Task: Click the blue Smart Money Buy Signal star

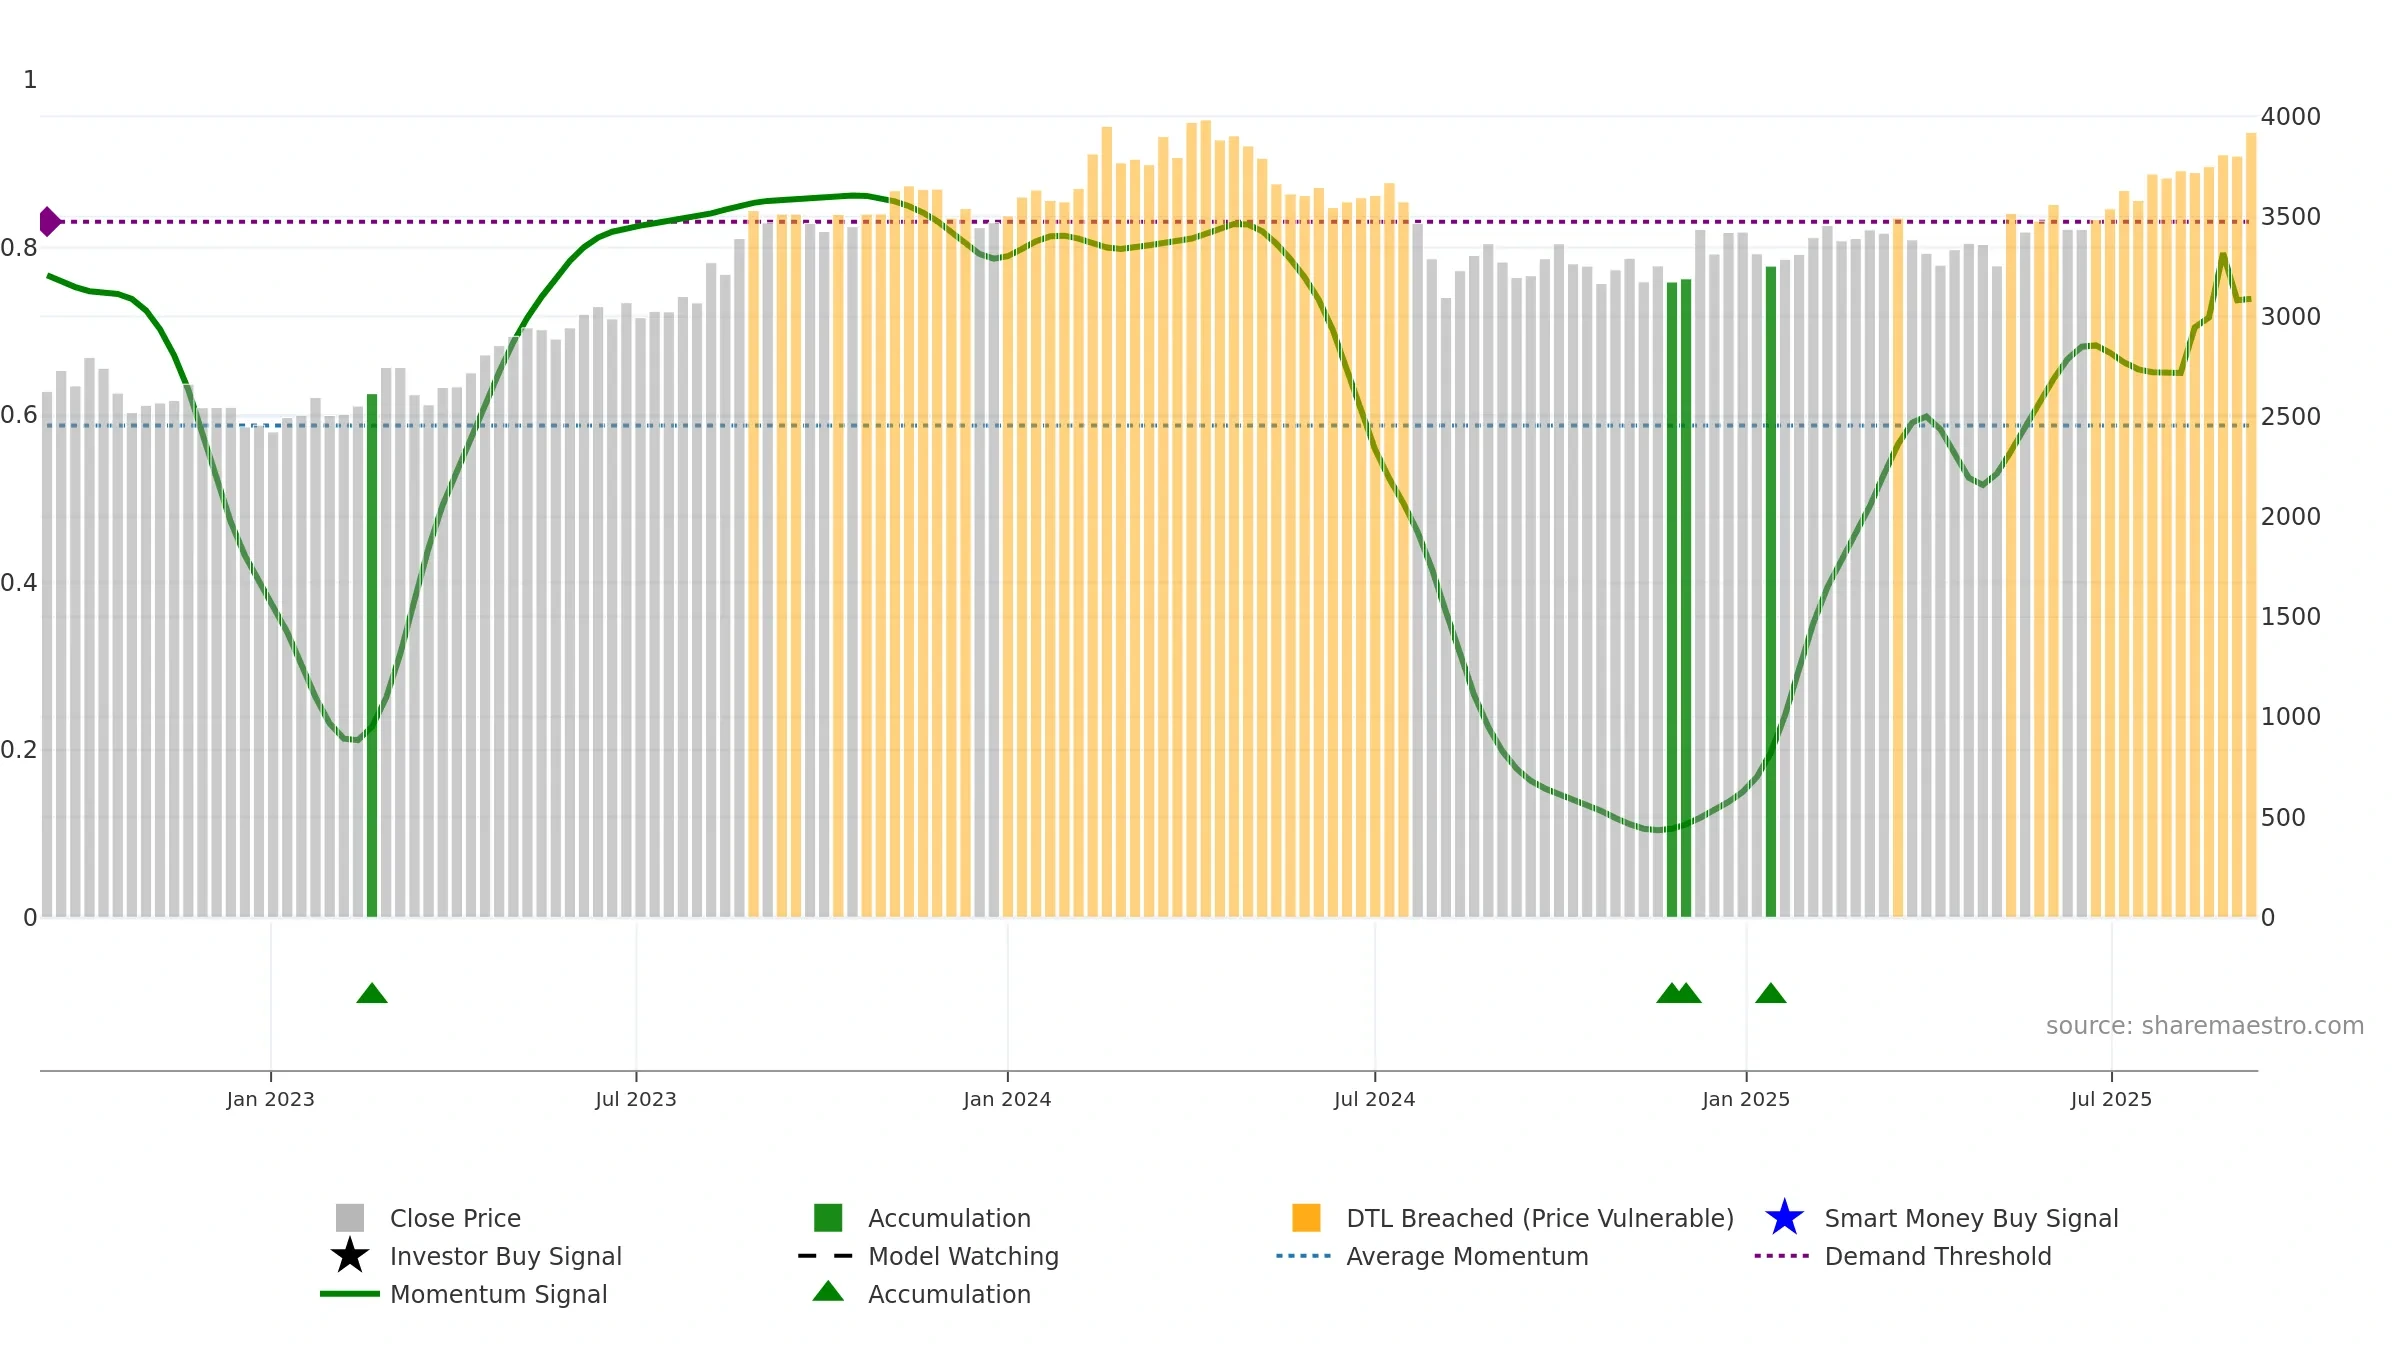Action: coord(1784,1218)
